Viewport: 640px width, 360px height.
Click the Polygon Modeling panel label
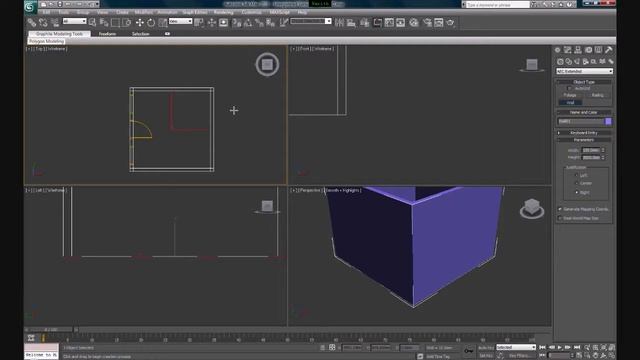point(47,41)
